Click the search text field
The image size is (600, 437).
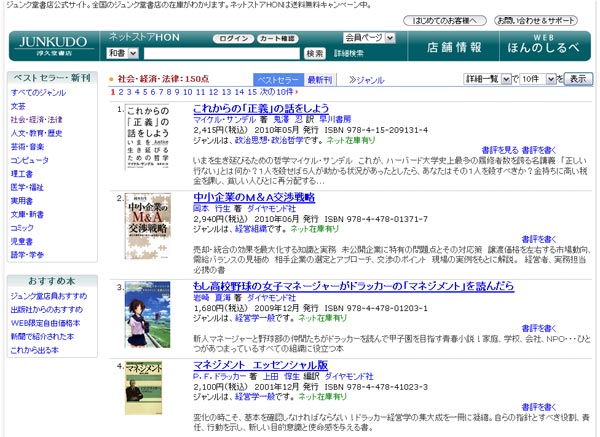[x=222, y=53]
